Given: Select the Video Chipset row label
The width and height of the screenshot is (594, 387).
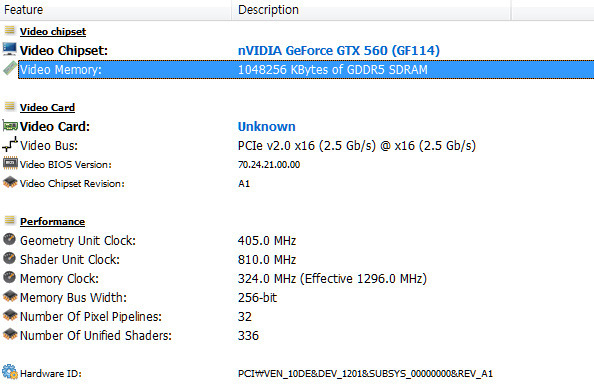Looking at the screenshot, I should 64,50.
